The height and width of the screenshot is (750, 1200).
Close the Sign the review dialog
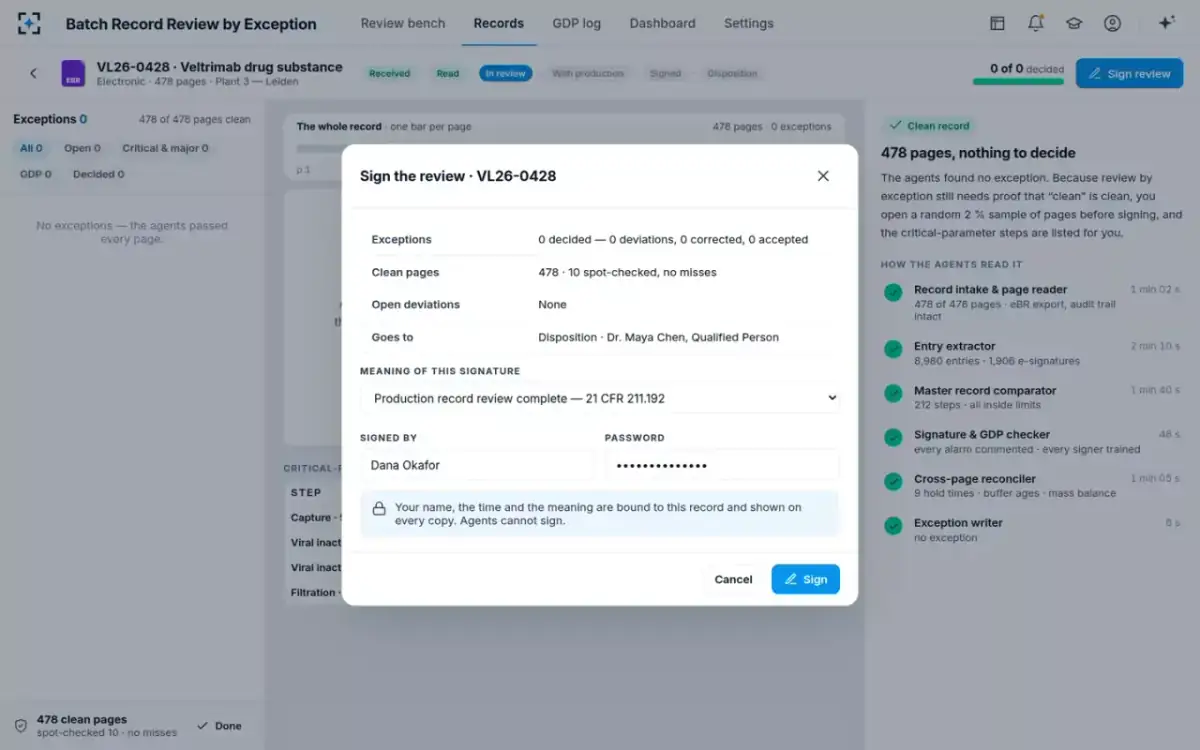[x=823, y=176]
